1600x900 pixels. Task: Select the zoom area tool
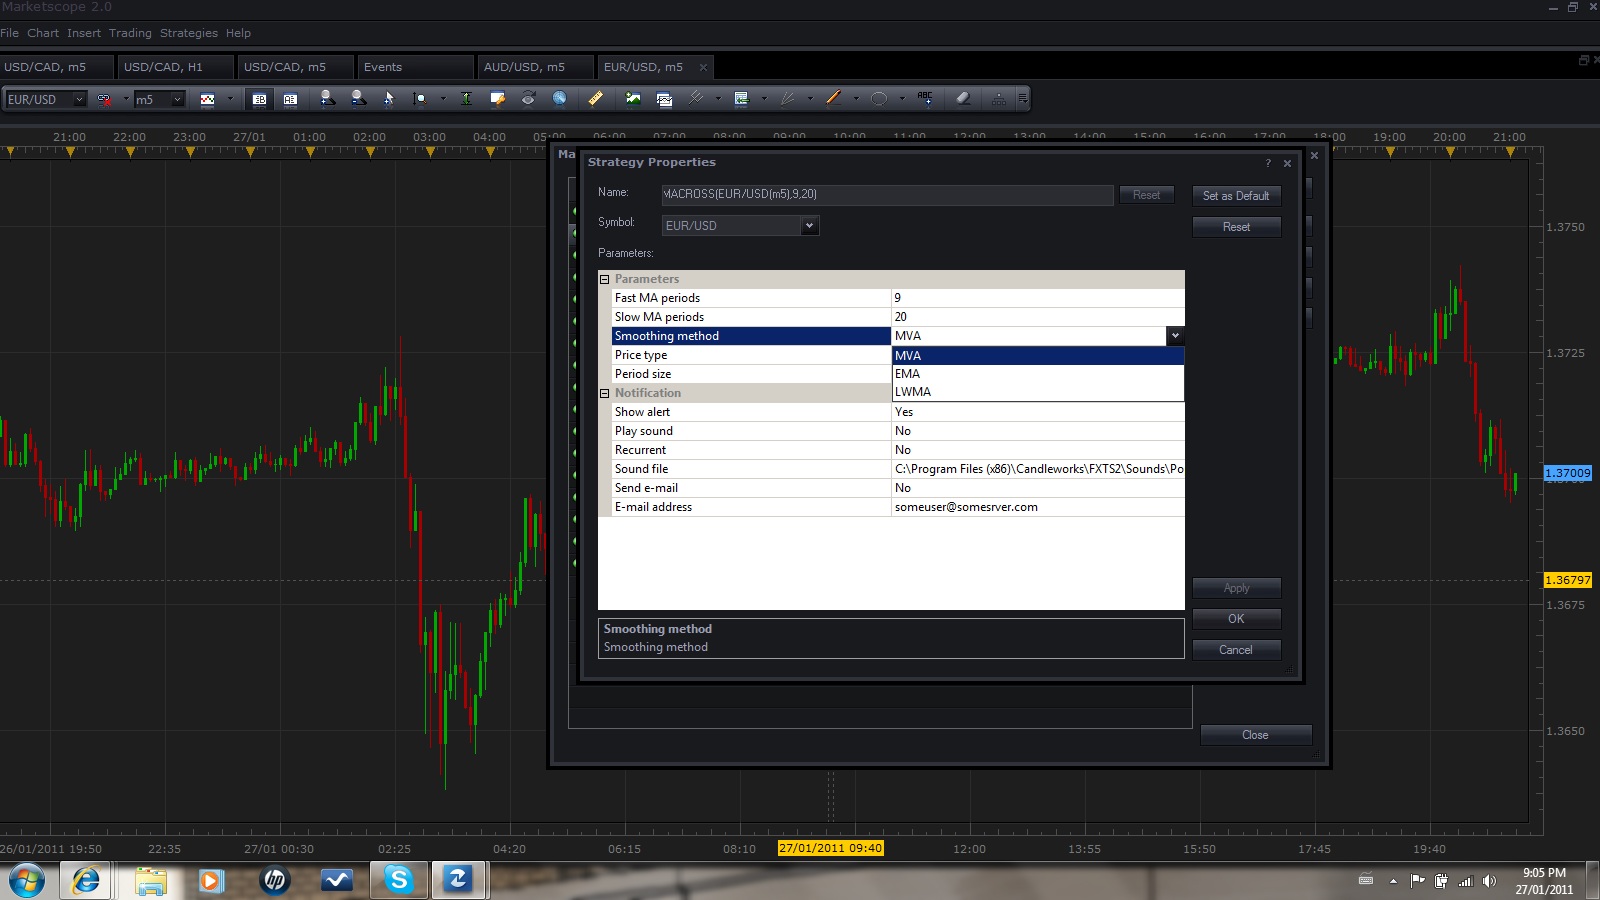pos(420,99)
